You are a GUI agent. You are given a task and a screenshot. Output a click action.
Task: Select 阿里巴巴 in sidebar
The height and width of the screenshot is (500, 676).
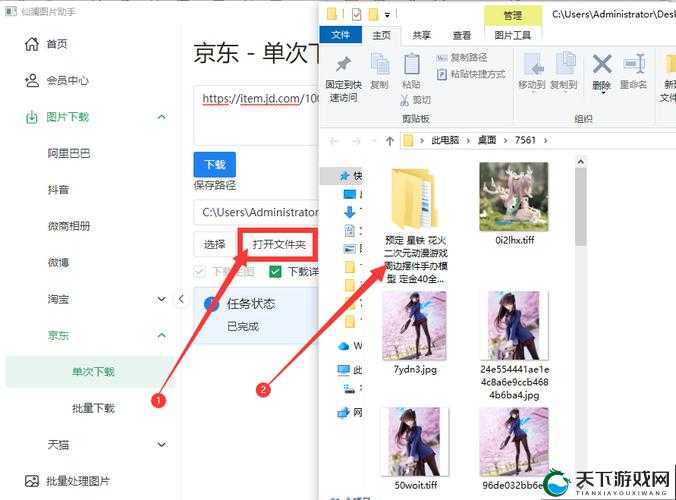tap(69, 153)
